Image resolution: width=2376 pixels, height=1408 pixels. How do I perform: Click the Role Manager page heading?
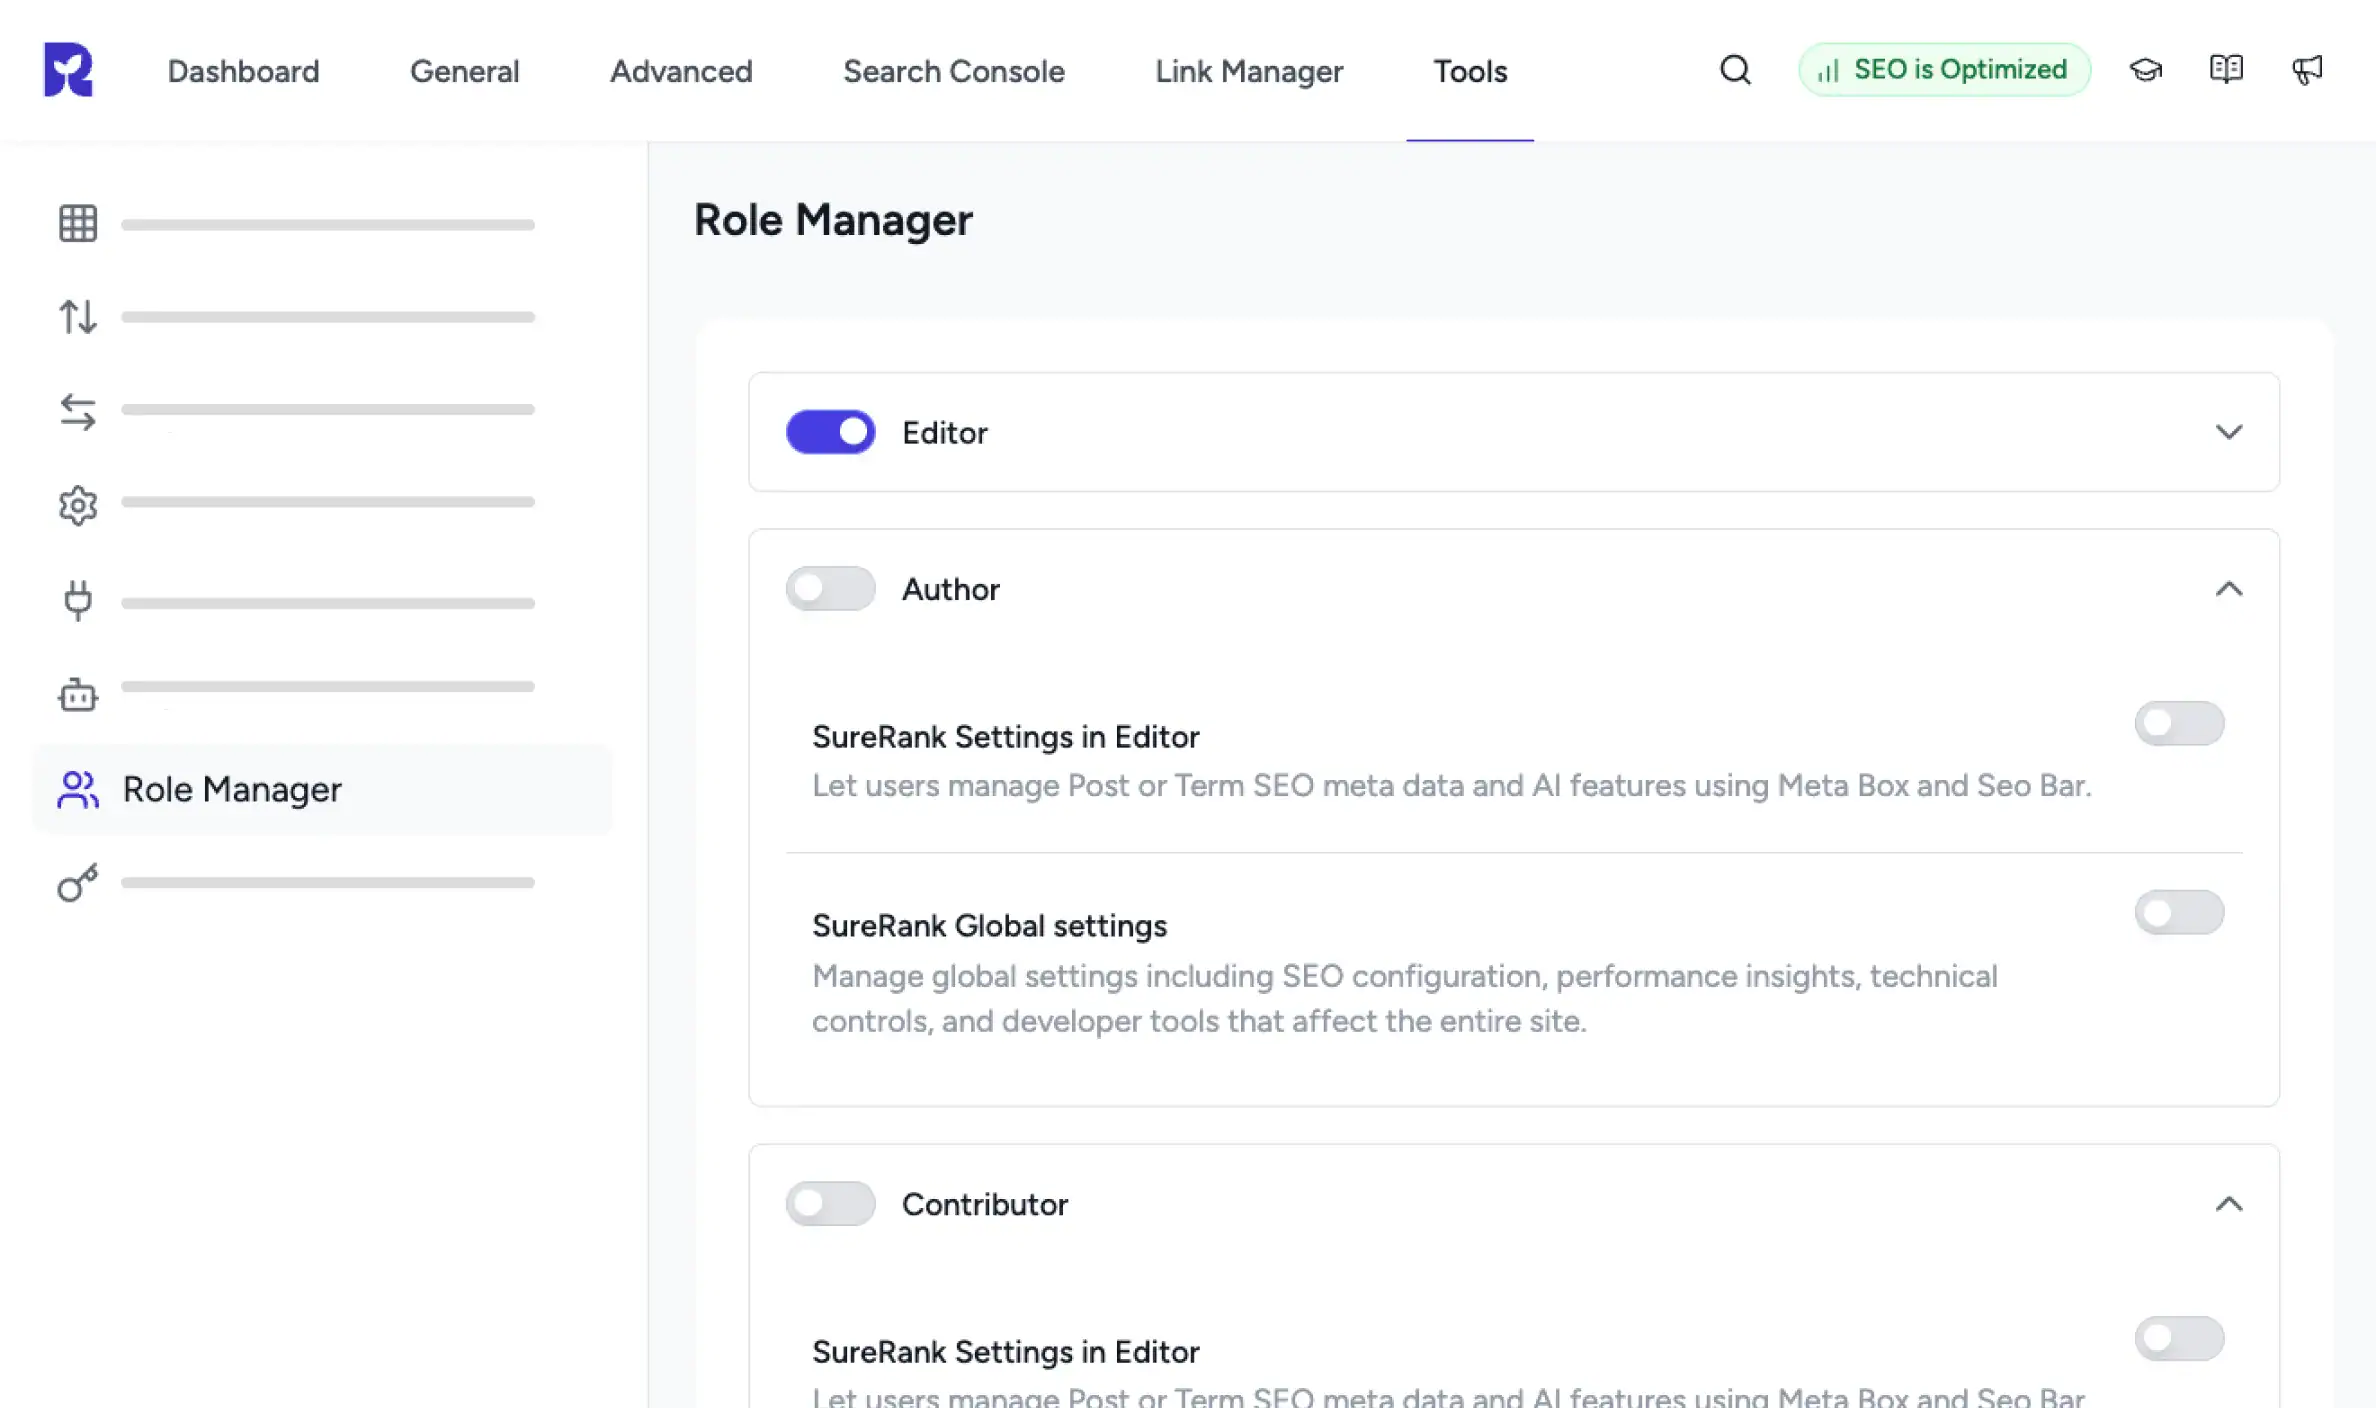(x=832, y=220)
